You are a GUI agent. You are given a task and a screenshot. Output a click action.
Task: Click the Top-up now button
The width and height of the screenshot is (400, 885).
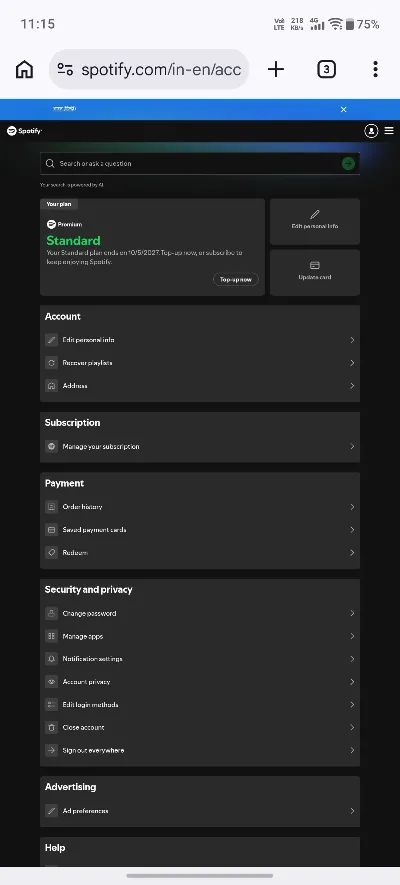pyautogui.click(x=236, y=279)
